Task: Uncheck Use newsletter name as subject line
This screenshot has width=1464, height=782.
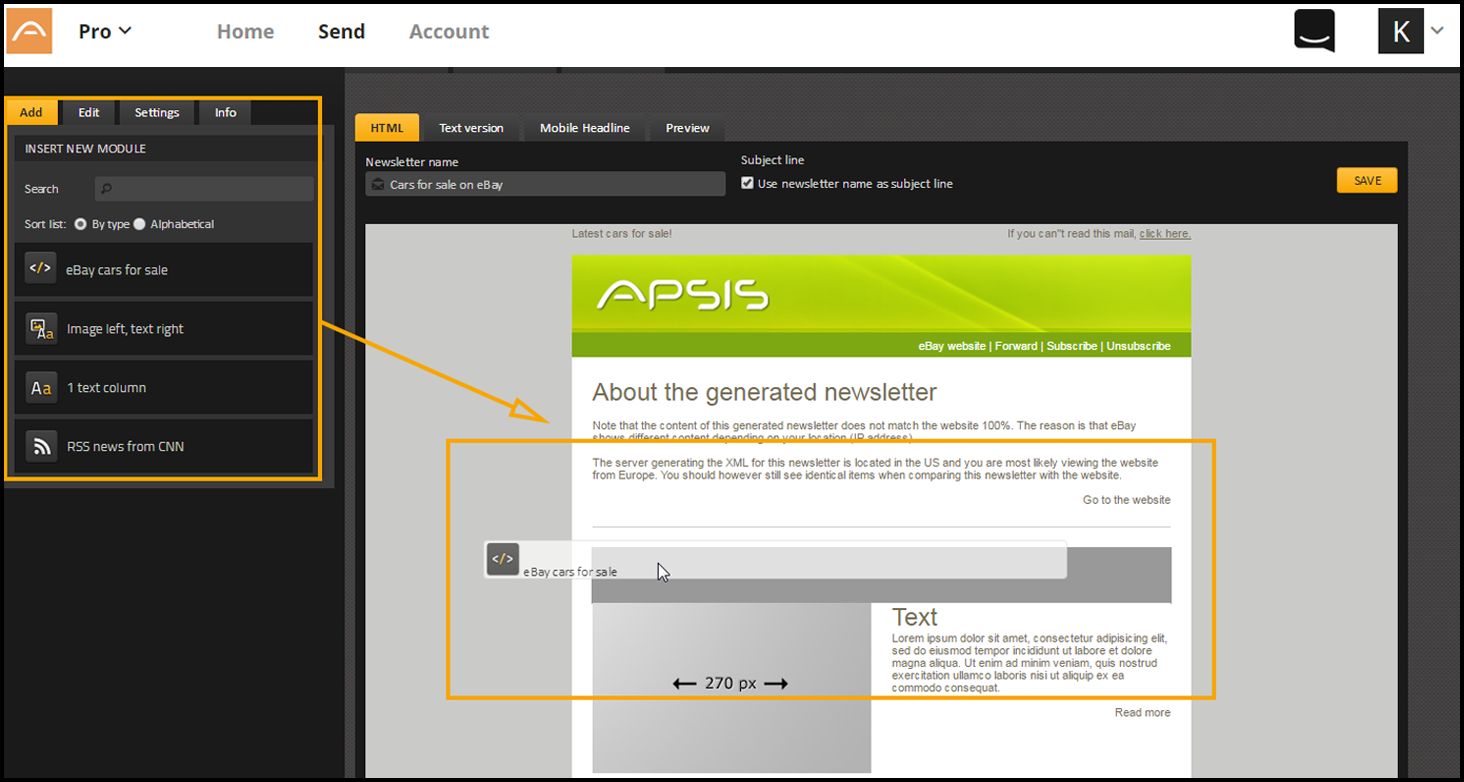Action: pyautogui.click(x=747, y=184)
